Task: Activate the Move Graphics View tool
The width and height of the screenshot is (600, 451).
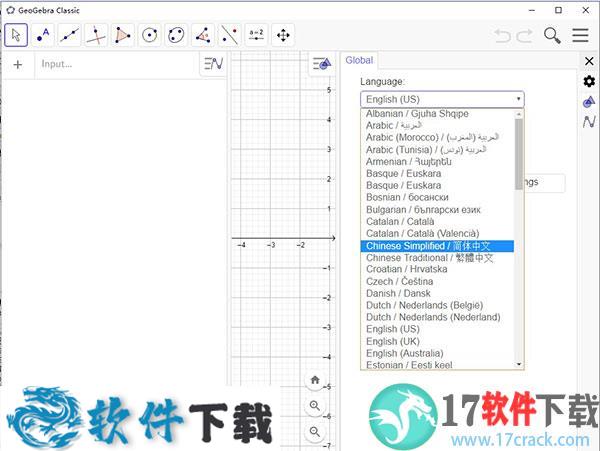Action: click(x=283, y=36)
